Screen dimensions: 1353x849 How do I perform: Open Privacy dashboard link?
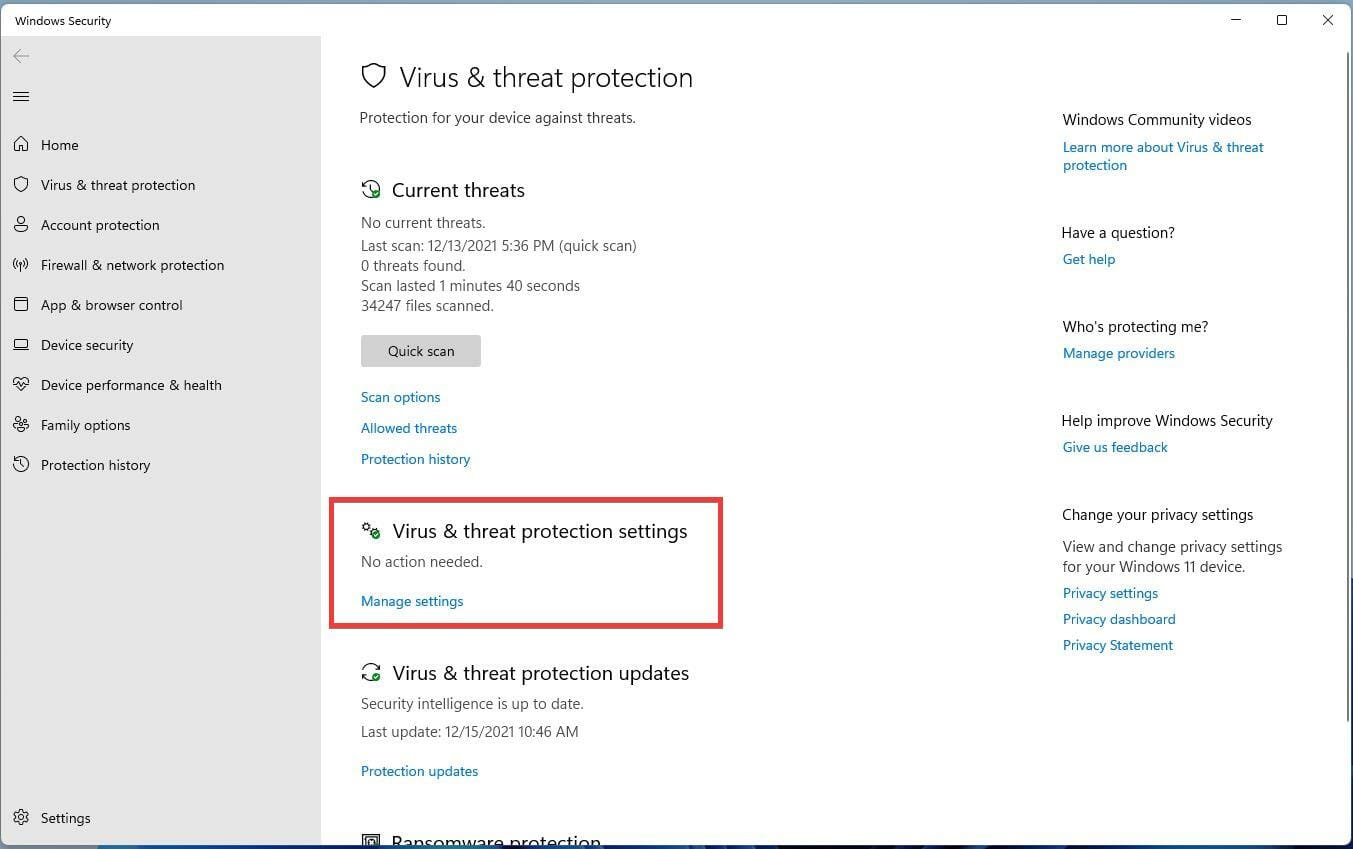coord(1119,619)
